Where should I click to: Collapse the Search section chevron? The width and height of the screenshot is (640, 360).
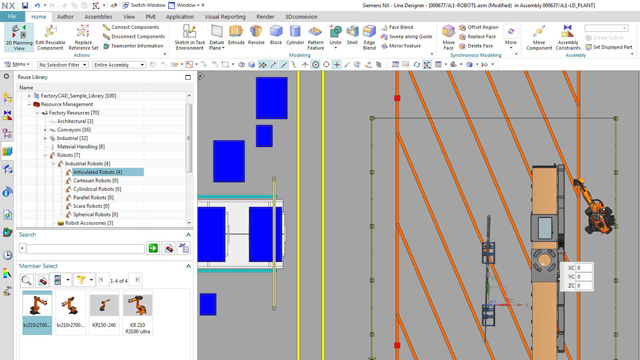pos(188,235)
